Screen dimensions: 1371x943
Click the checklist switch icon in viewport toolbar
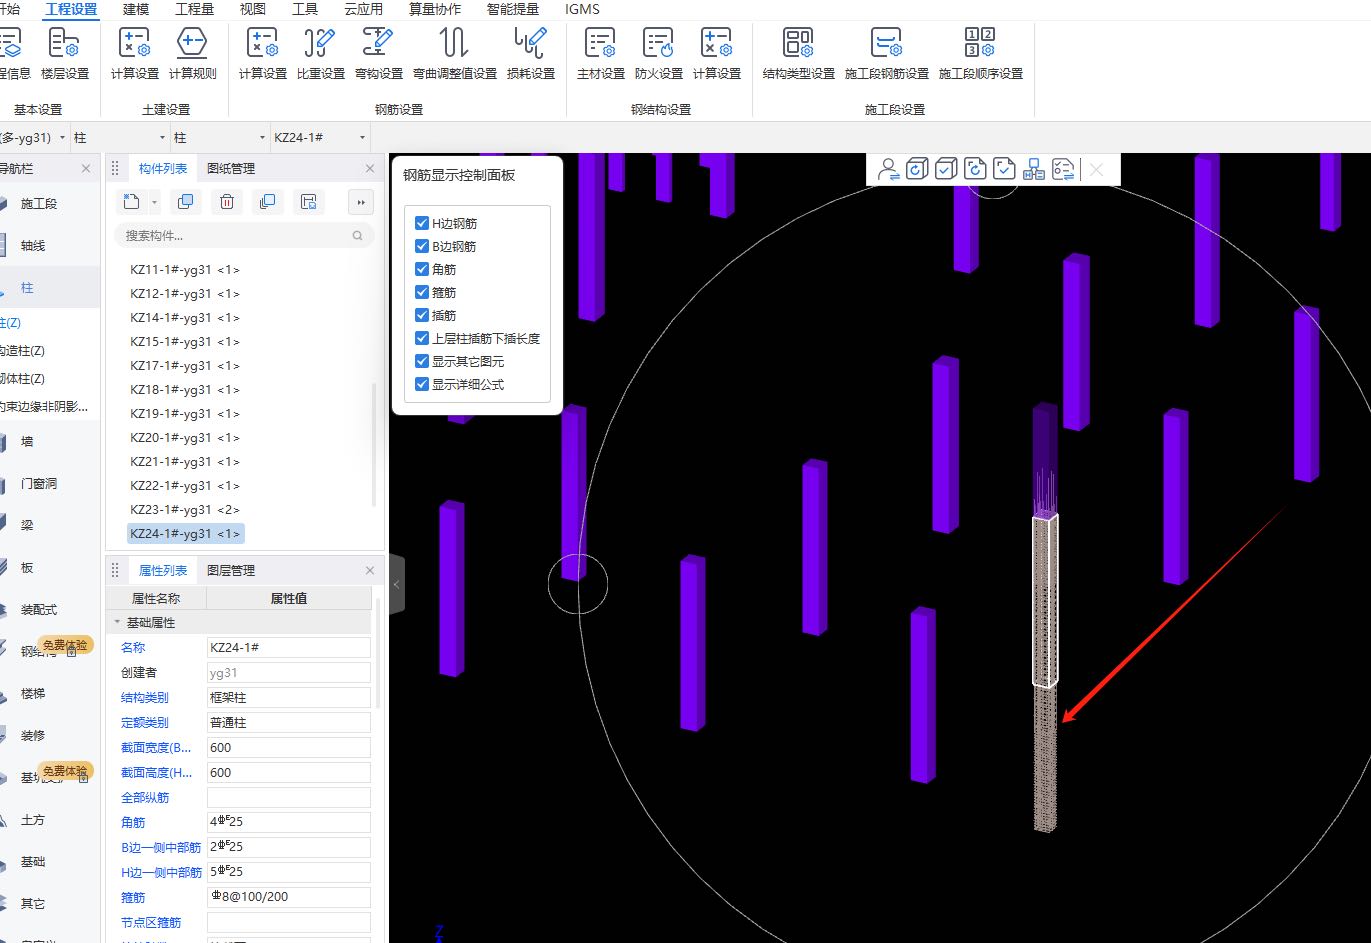point(1063,169)
